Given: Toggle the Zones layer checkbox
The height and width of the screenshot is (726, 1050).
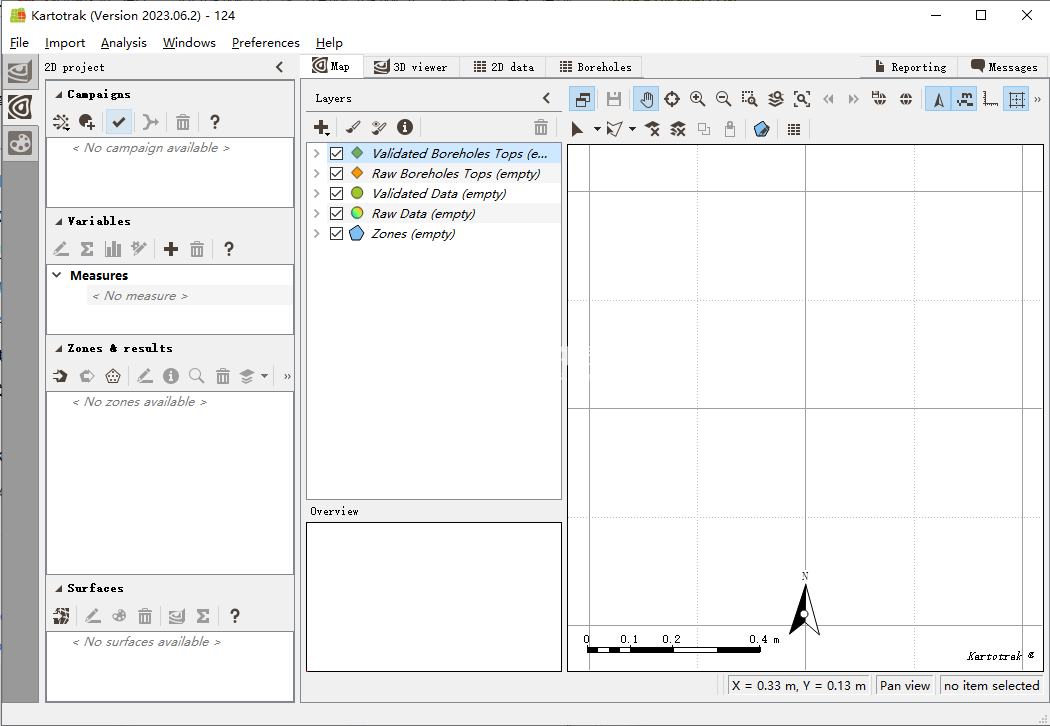Looking at the screenshot, I should [x=337, y=234].
